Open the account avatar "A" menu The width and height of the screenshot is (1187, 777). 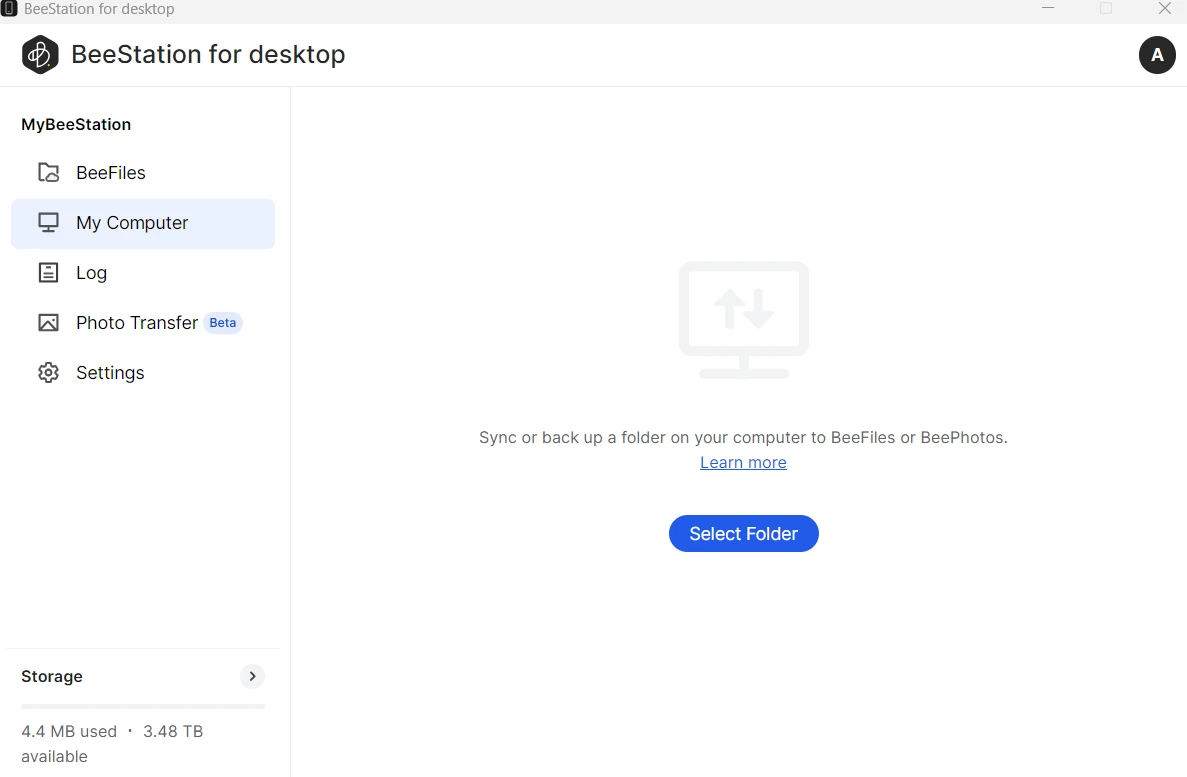pyautogui.click(x=1157, y=55)
